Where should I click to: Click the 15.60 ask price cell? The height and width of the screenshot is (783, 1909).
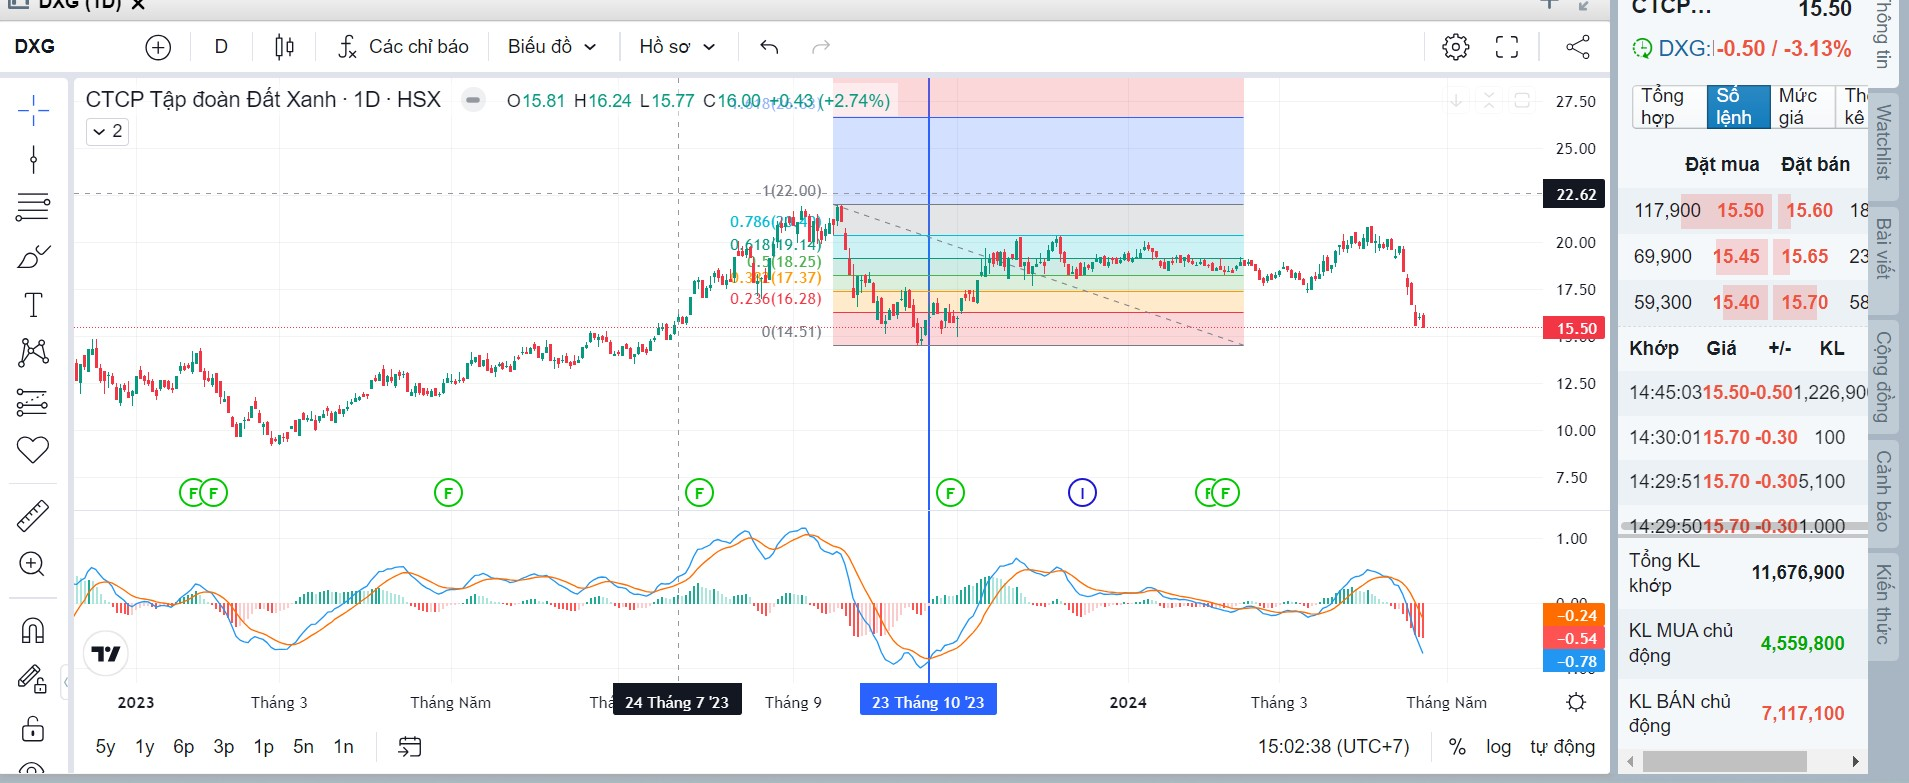click(1809, 210)
